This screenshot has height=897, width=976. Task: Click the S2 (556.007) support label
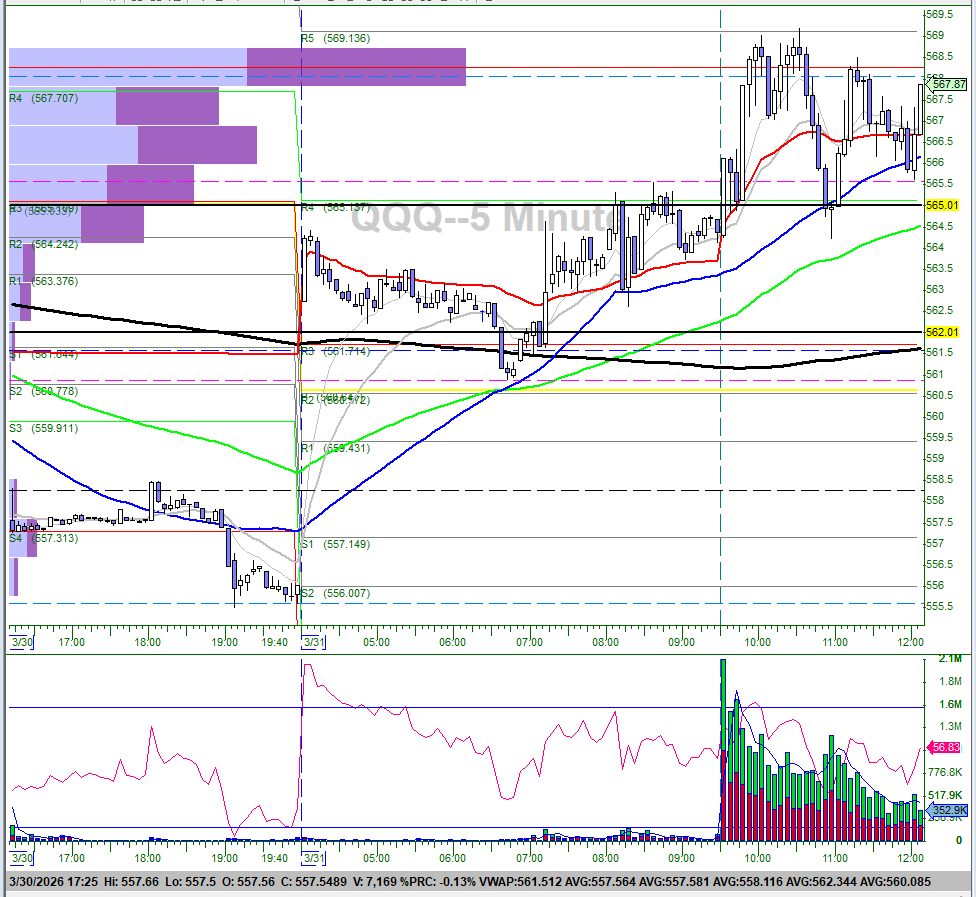coord(336,593)
